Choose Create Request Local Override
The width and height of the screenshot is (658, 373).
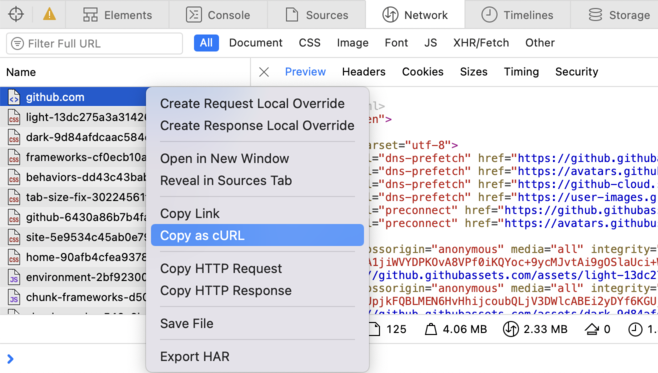click(x=257, y=104)
